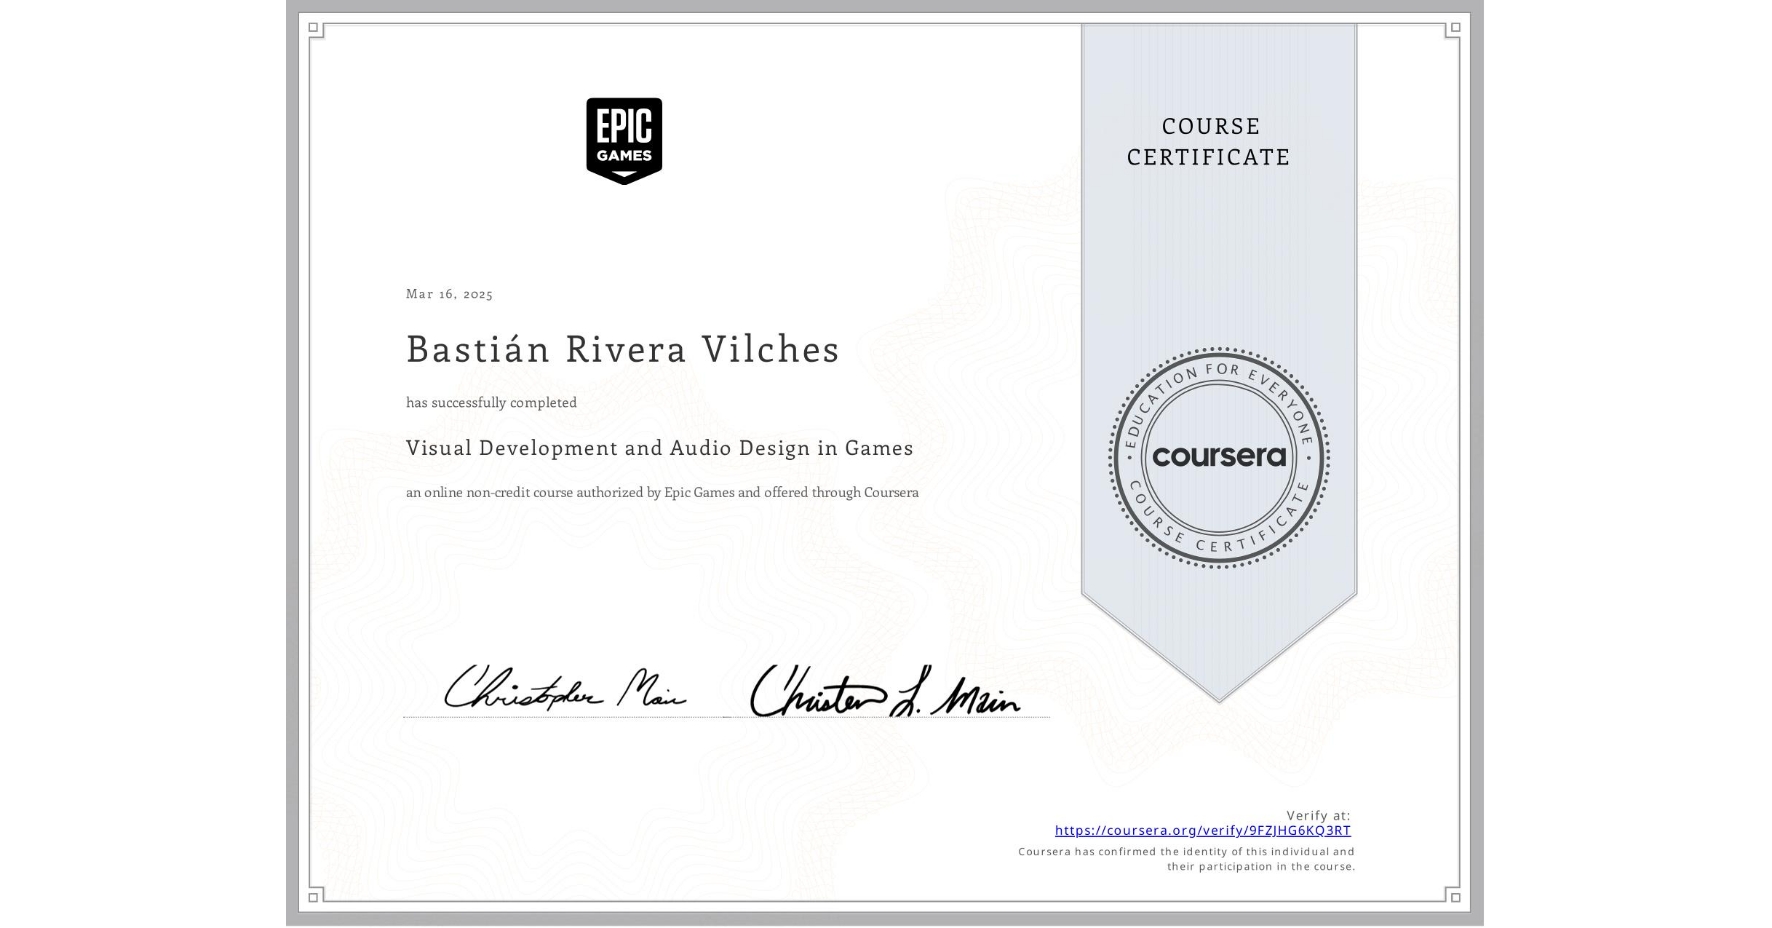Screen dimensions: 1772x928
Task: Toggle selection of the date Mar 16, 2025
Action: click(x=449, y=294)
